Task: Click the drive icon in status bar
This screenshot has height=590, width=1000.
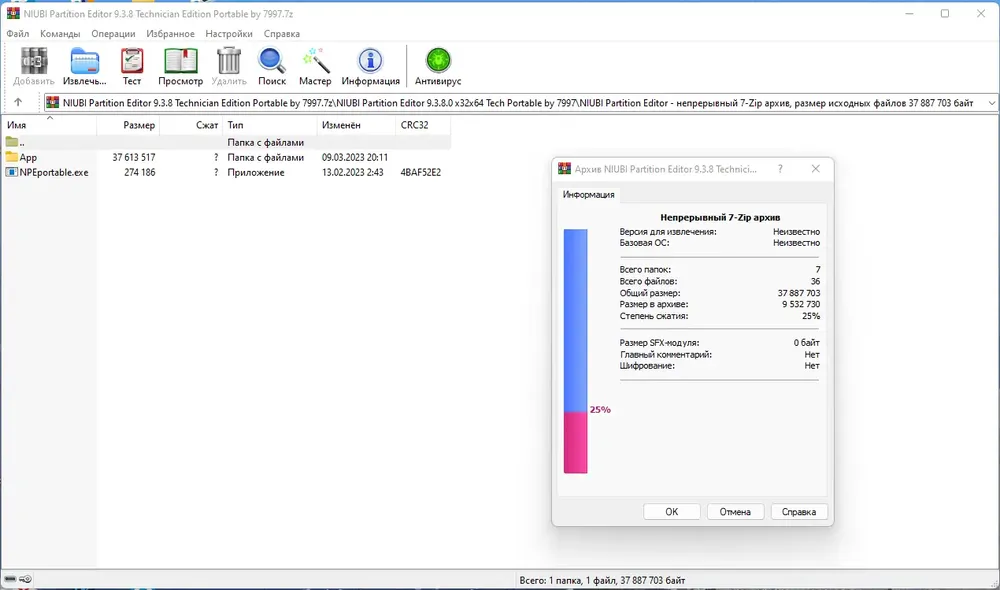Action: pos(10,579)
